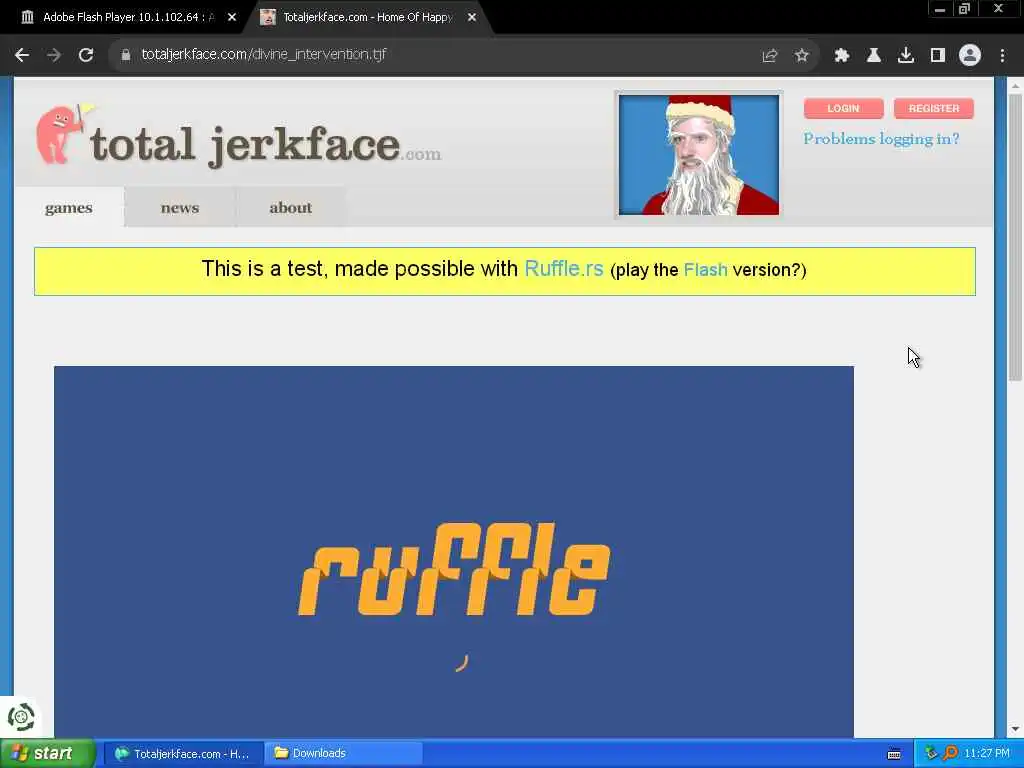The height and width of the screenshot is (768, 1024).
Task: Click the Chrome Labs flask icon
Action: pyautogui.click(x=874, y=56)
